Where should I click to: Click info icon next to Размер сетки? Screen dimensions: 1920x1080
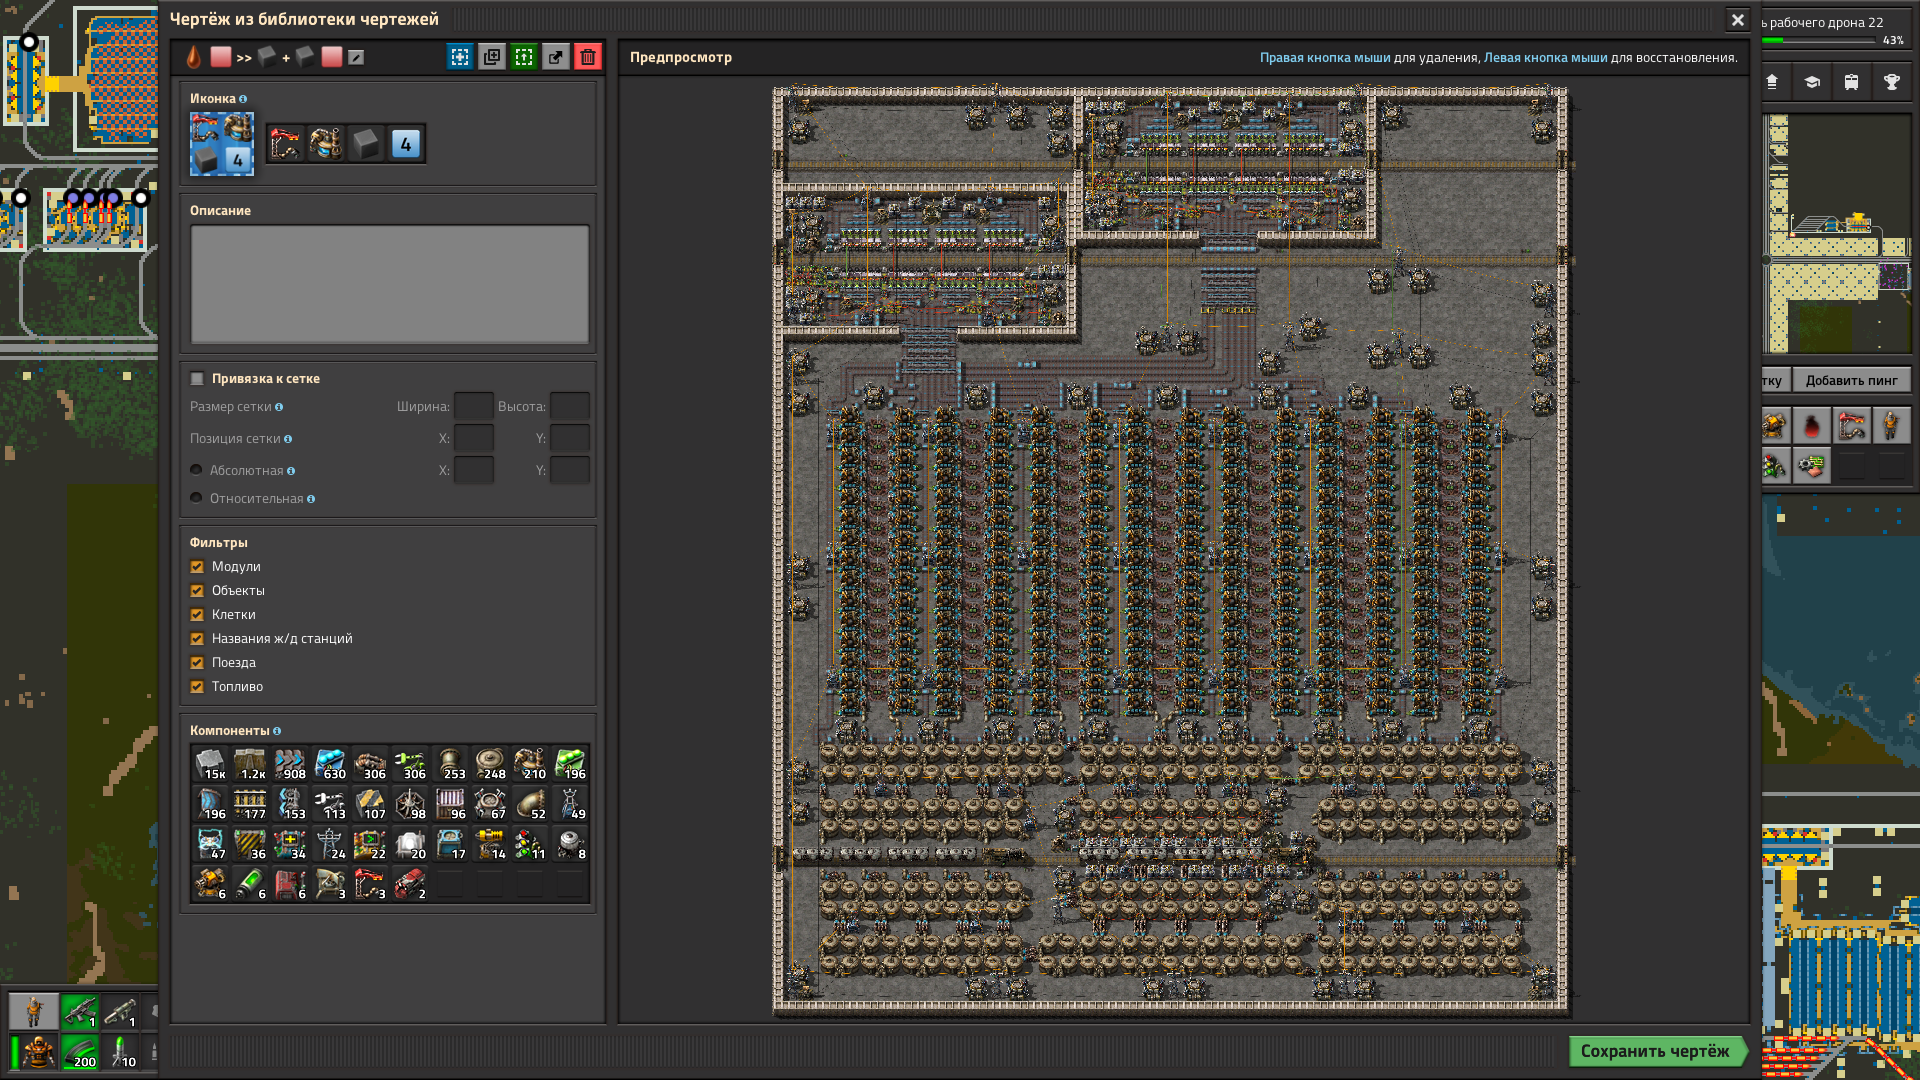279,407
